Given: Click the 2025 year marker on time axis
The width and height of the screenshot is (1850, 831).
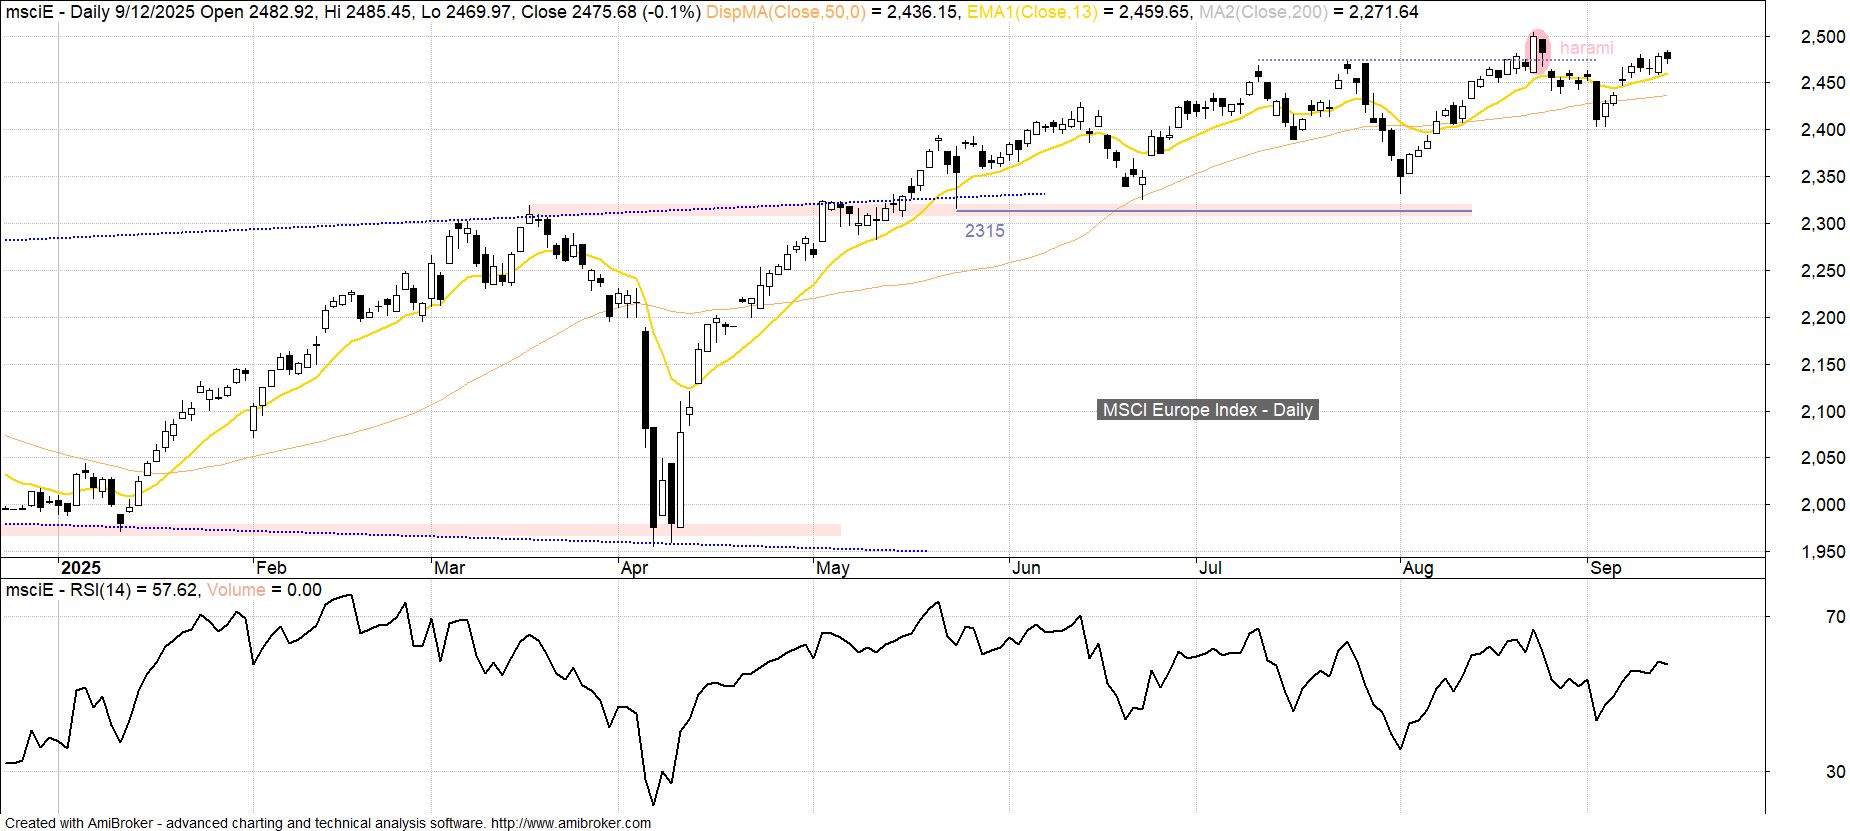Looking at the screenshot, I should point(80,568).
